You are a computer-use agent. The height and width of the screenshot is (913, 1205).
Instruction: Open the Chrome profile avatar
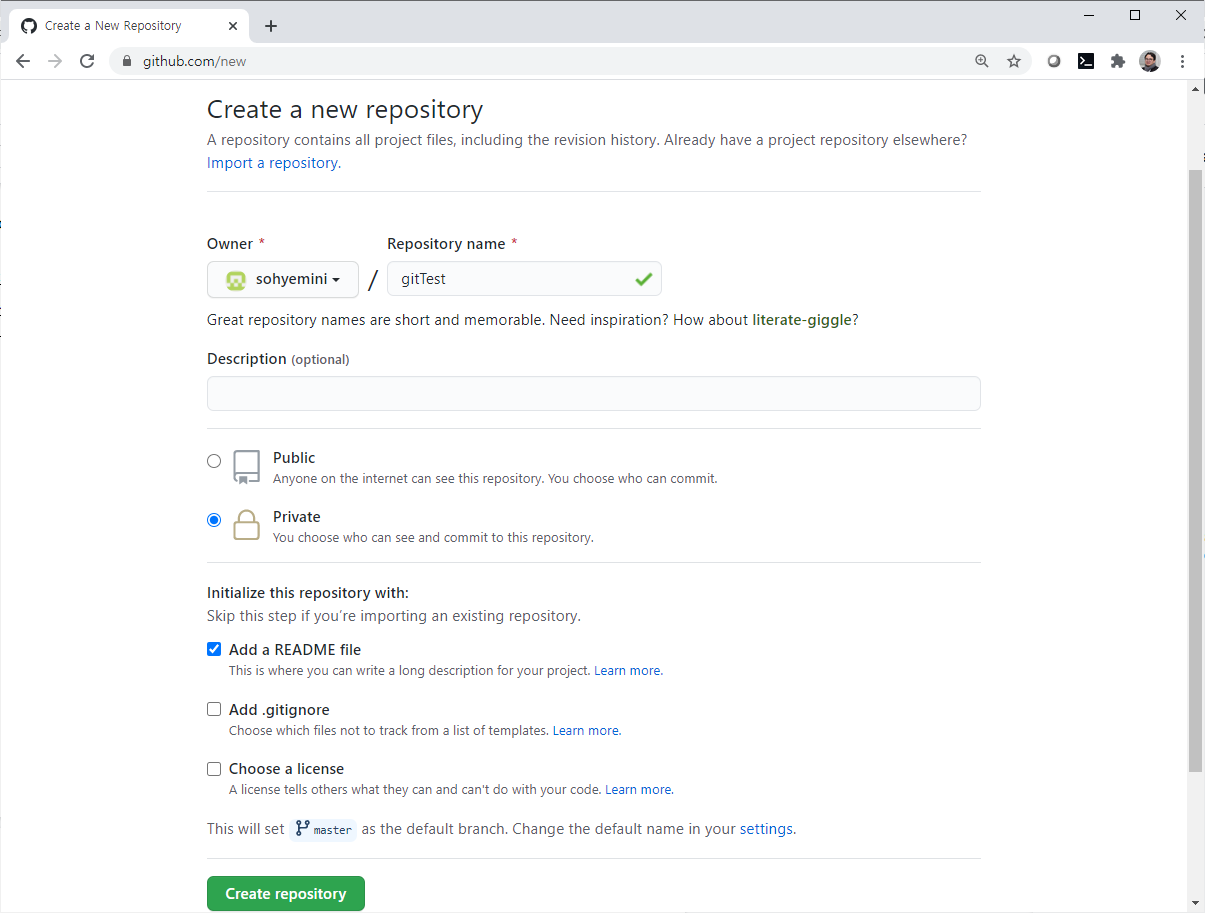pyautogui.click(x=1150, y=61)
